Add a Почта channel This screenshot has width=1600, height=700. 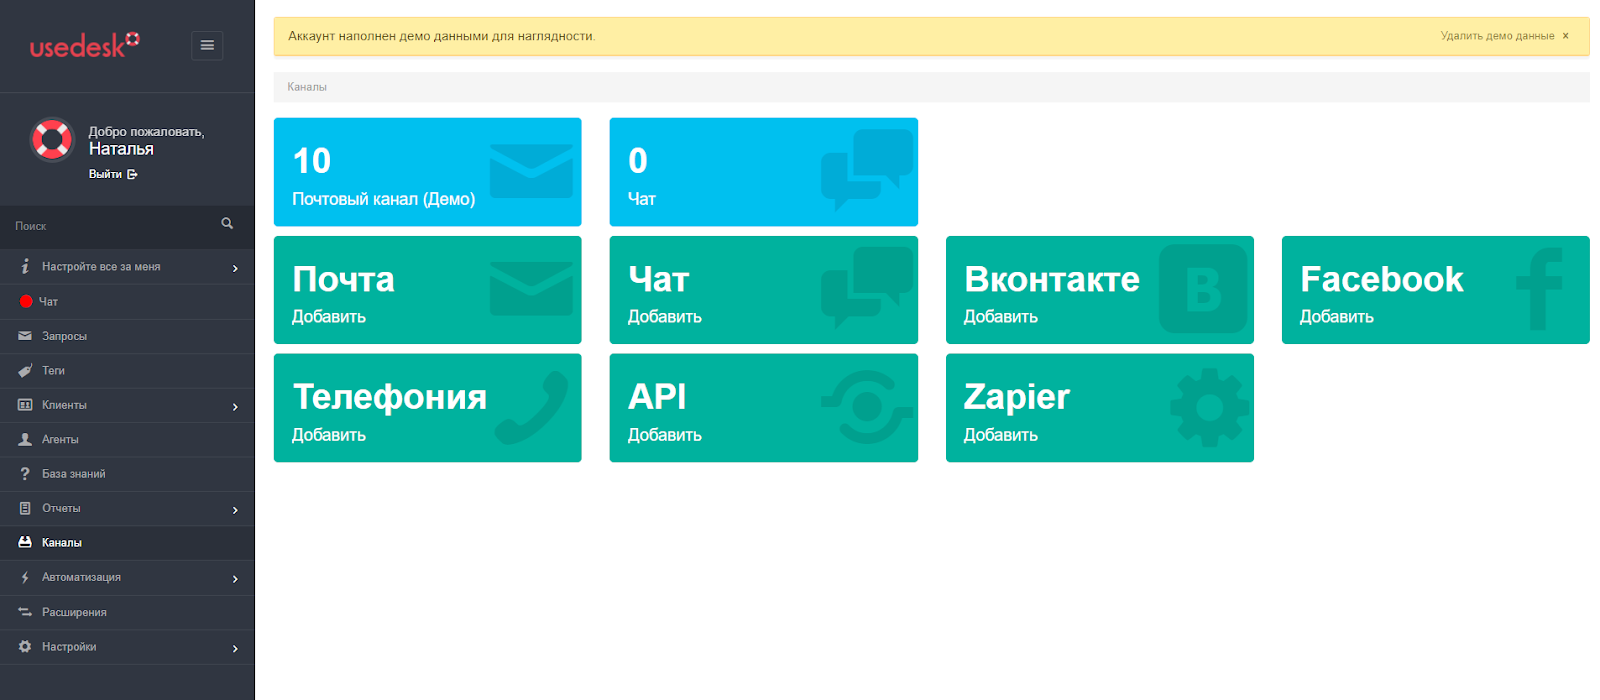coord(427,290)
